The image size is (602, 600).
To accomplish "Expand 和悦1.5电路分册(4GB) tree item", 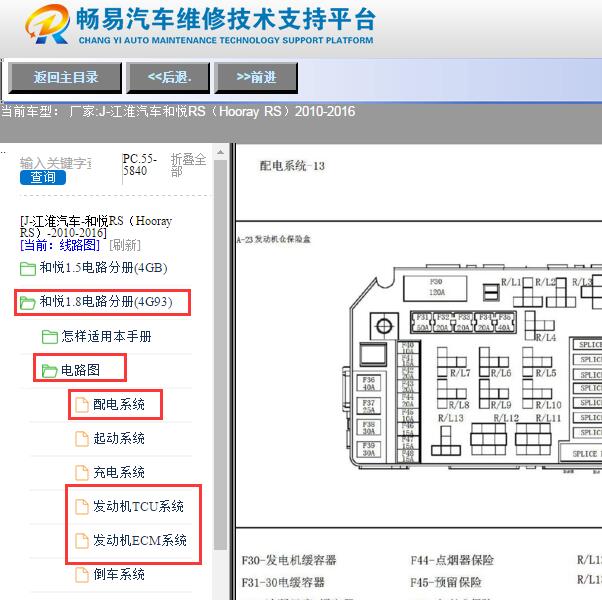I will click(103, 268).
